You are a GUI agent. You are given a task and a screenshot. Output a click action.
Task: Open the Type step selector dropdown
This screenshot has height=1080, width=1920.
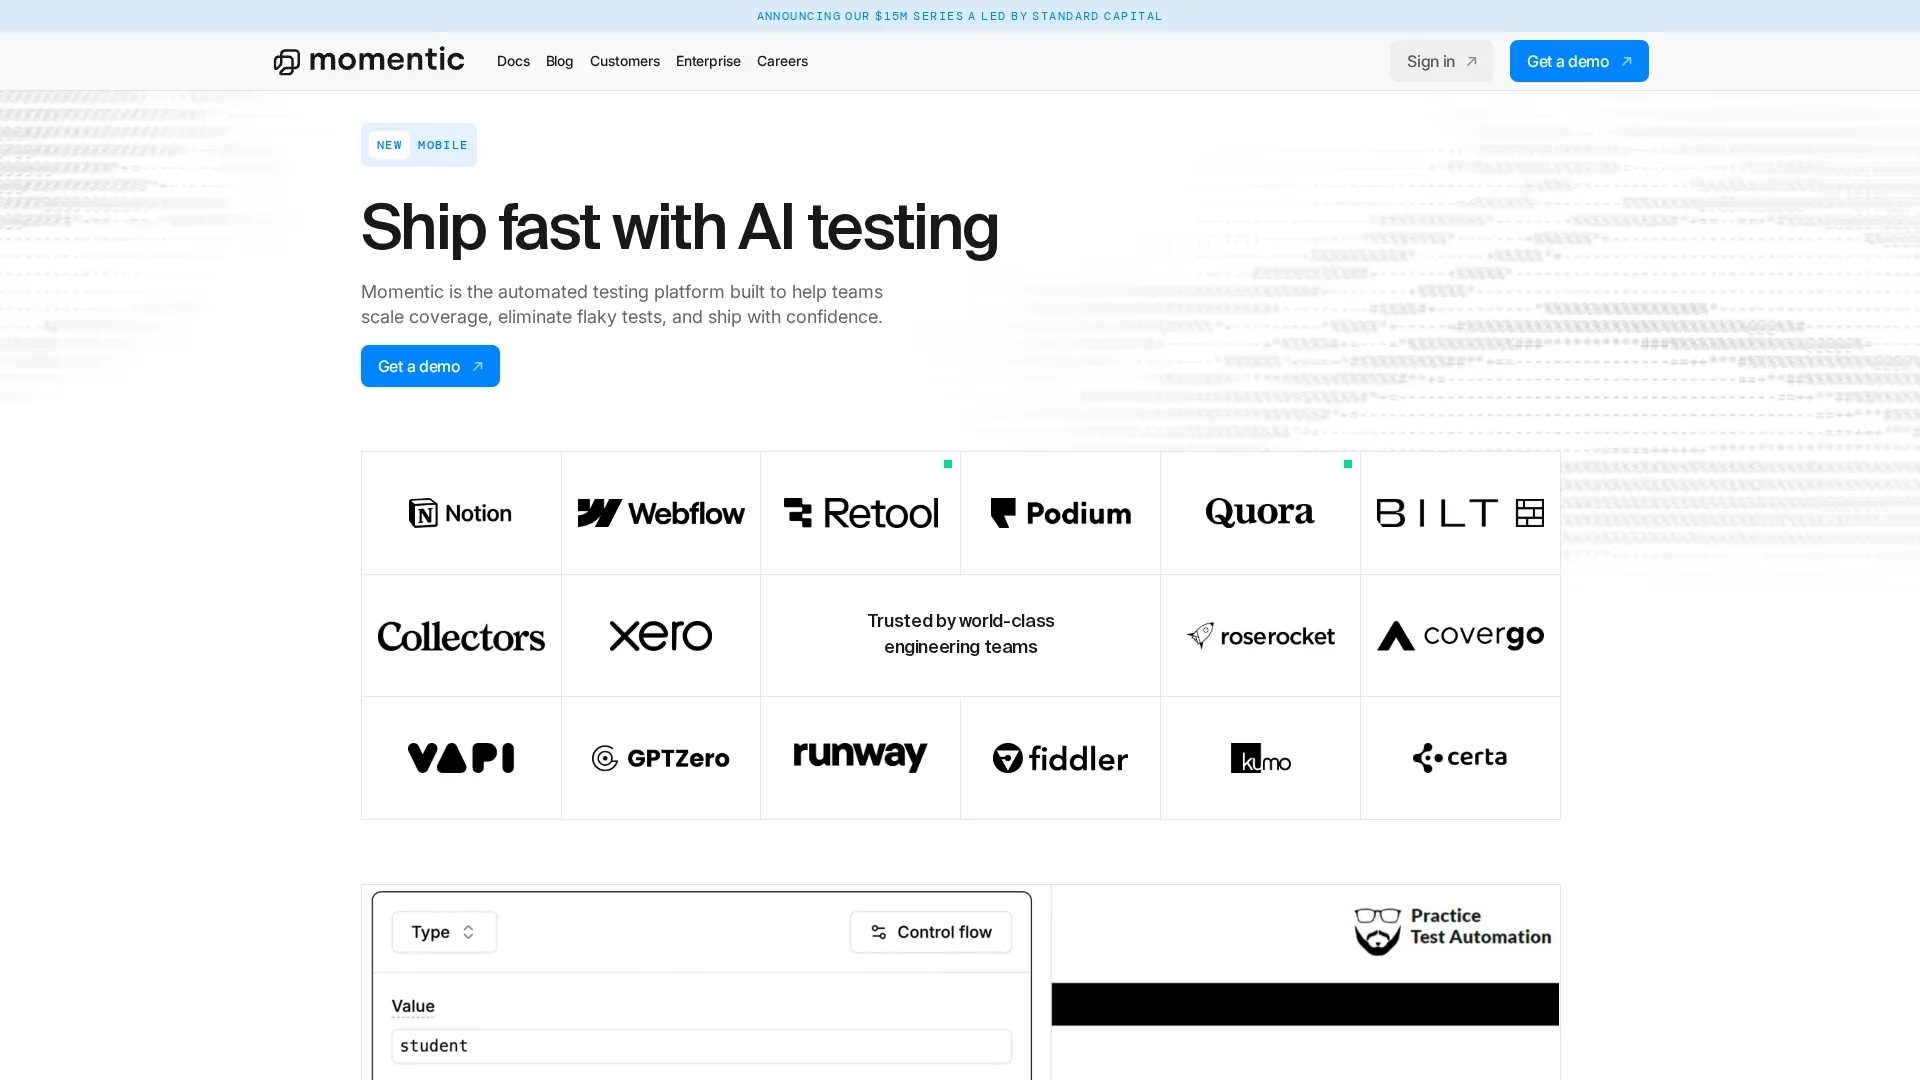444,932
